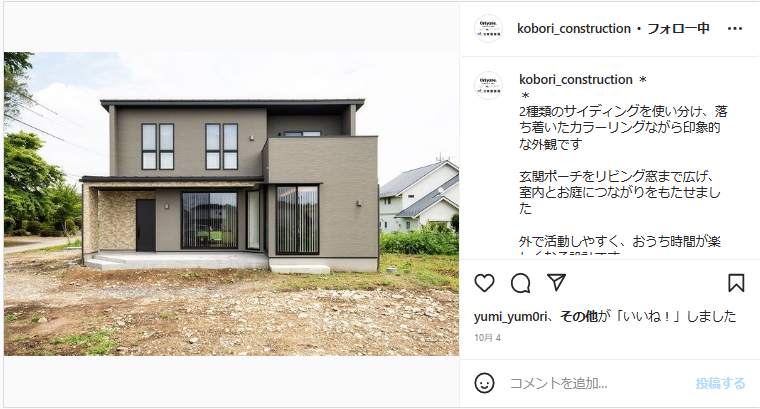This screenshot has width=760, height=409.
Task: Click the caption text about 2種類のサイディング
Action: click(623, 127)
